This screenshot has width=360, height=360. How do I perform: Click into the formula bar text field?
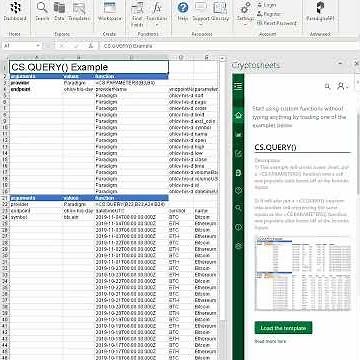[227, 46]
